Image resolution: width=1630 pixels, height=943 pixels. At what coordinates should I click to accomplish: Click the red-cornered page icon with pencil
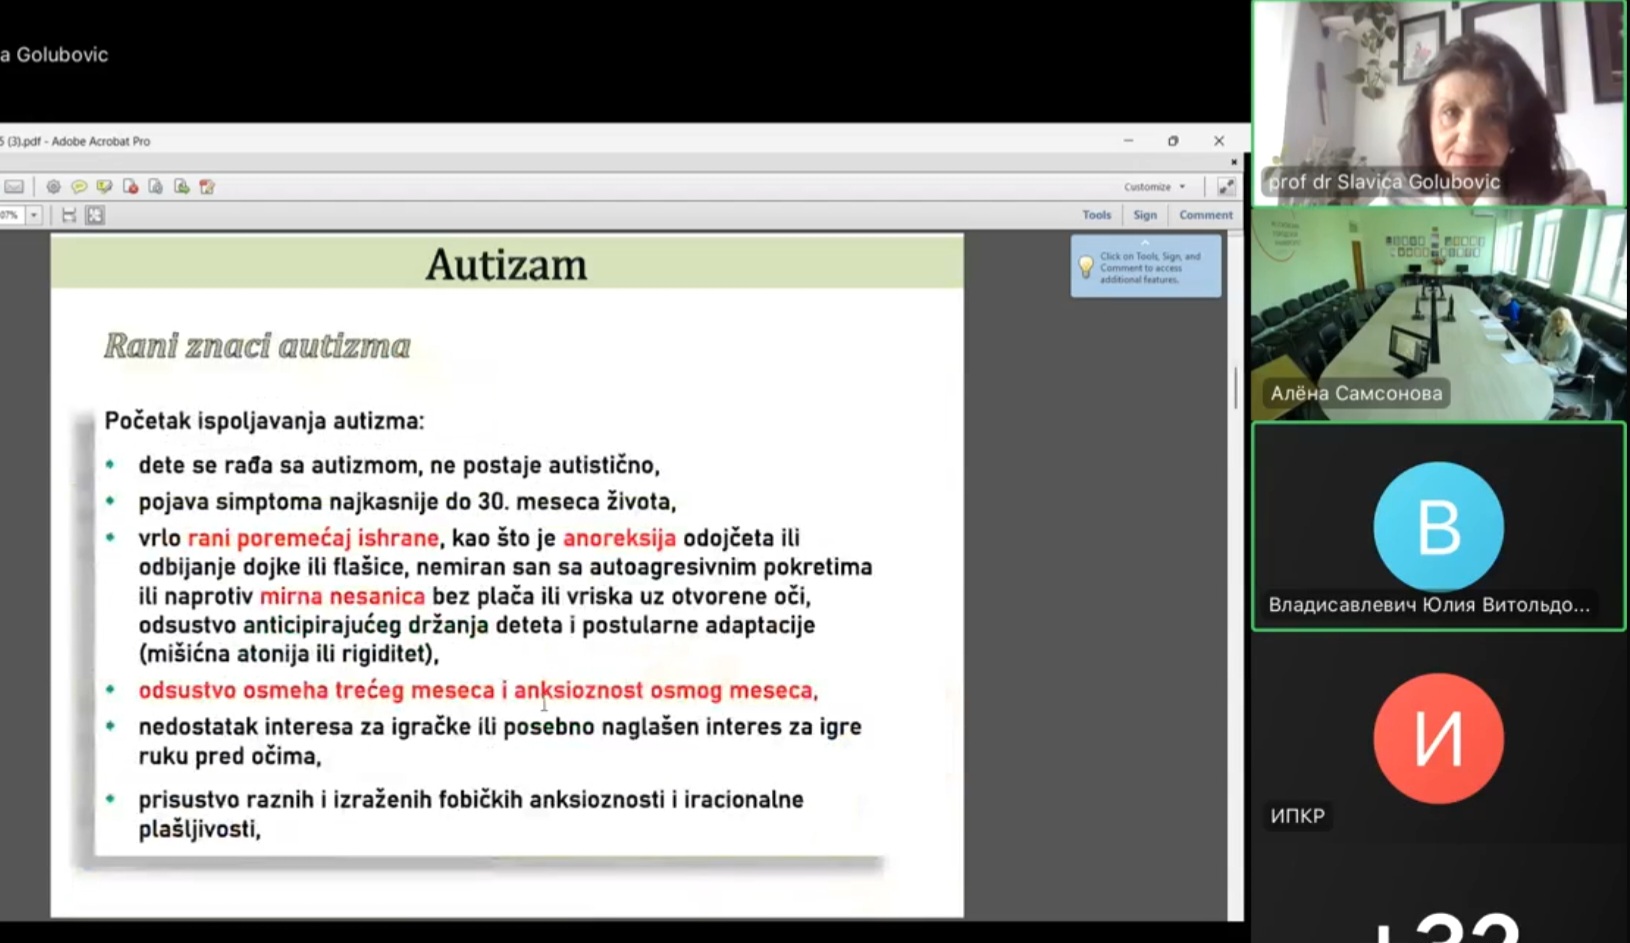coord(207,187)
